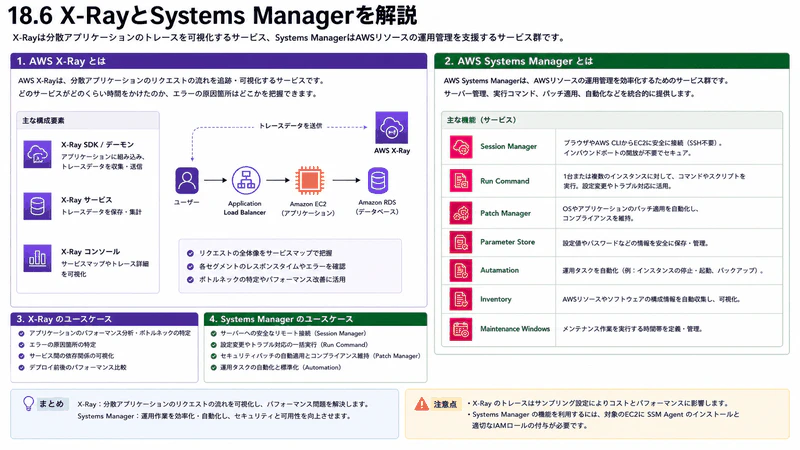Image resolution: width=800 pixels, height=450 pixels.
Task: Click the 1台または複数のインスタンス description
Action: point(654,181)
